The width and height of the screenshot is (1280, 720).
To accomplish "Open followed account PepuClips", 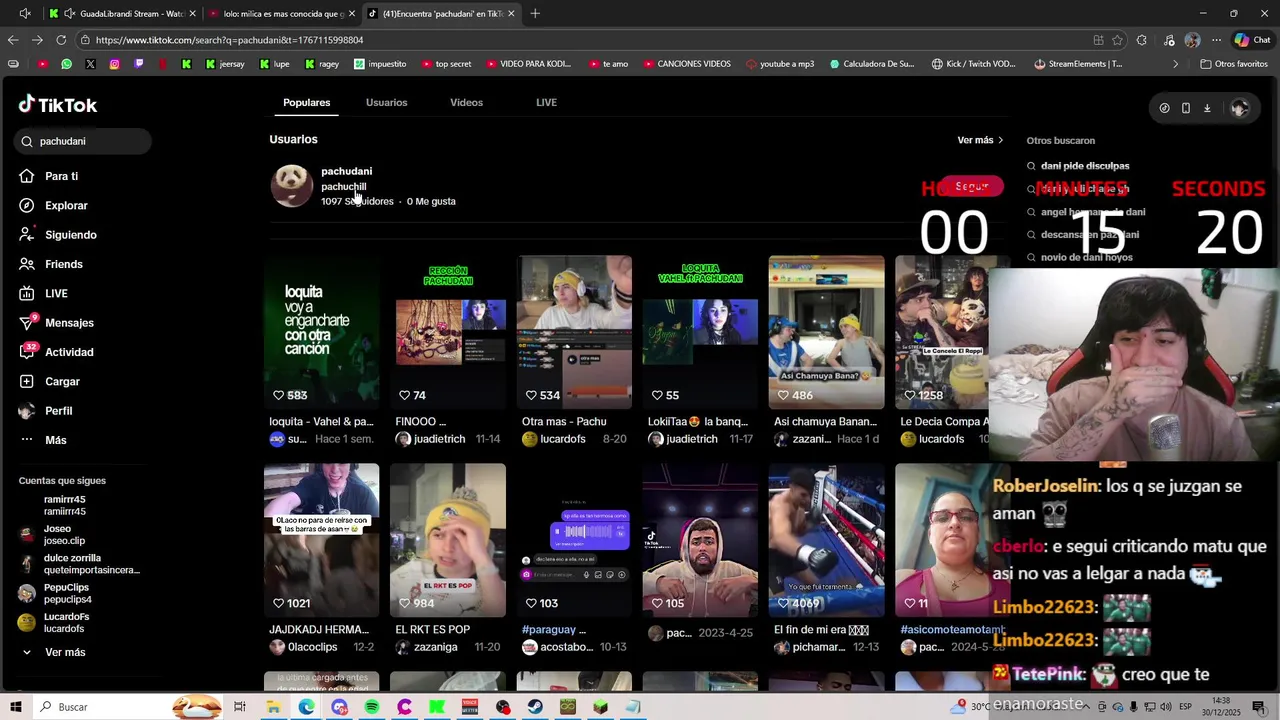I will (x=67, y=593).
